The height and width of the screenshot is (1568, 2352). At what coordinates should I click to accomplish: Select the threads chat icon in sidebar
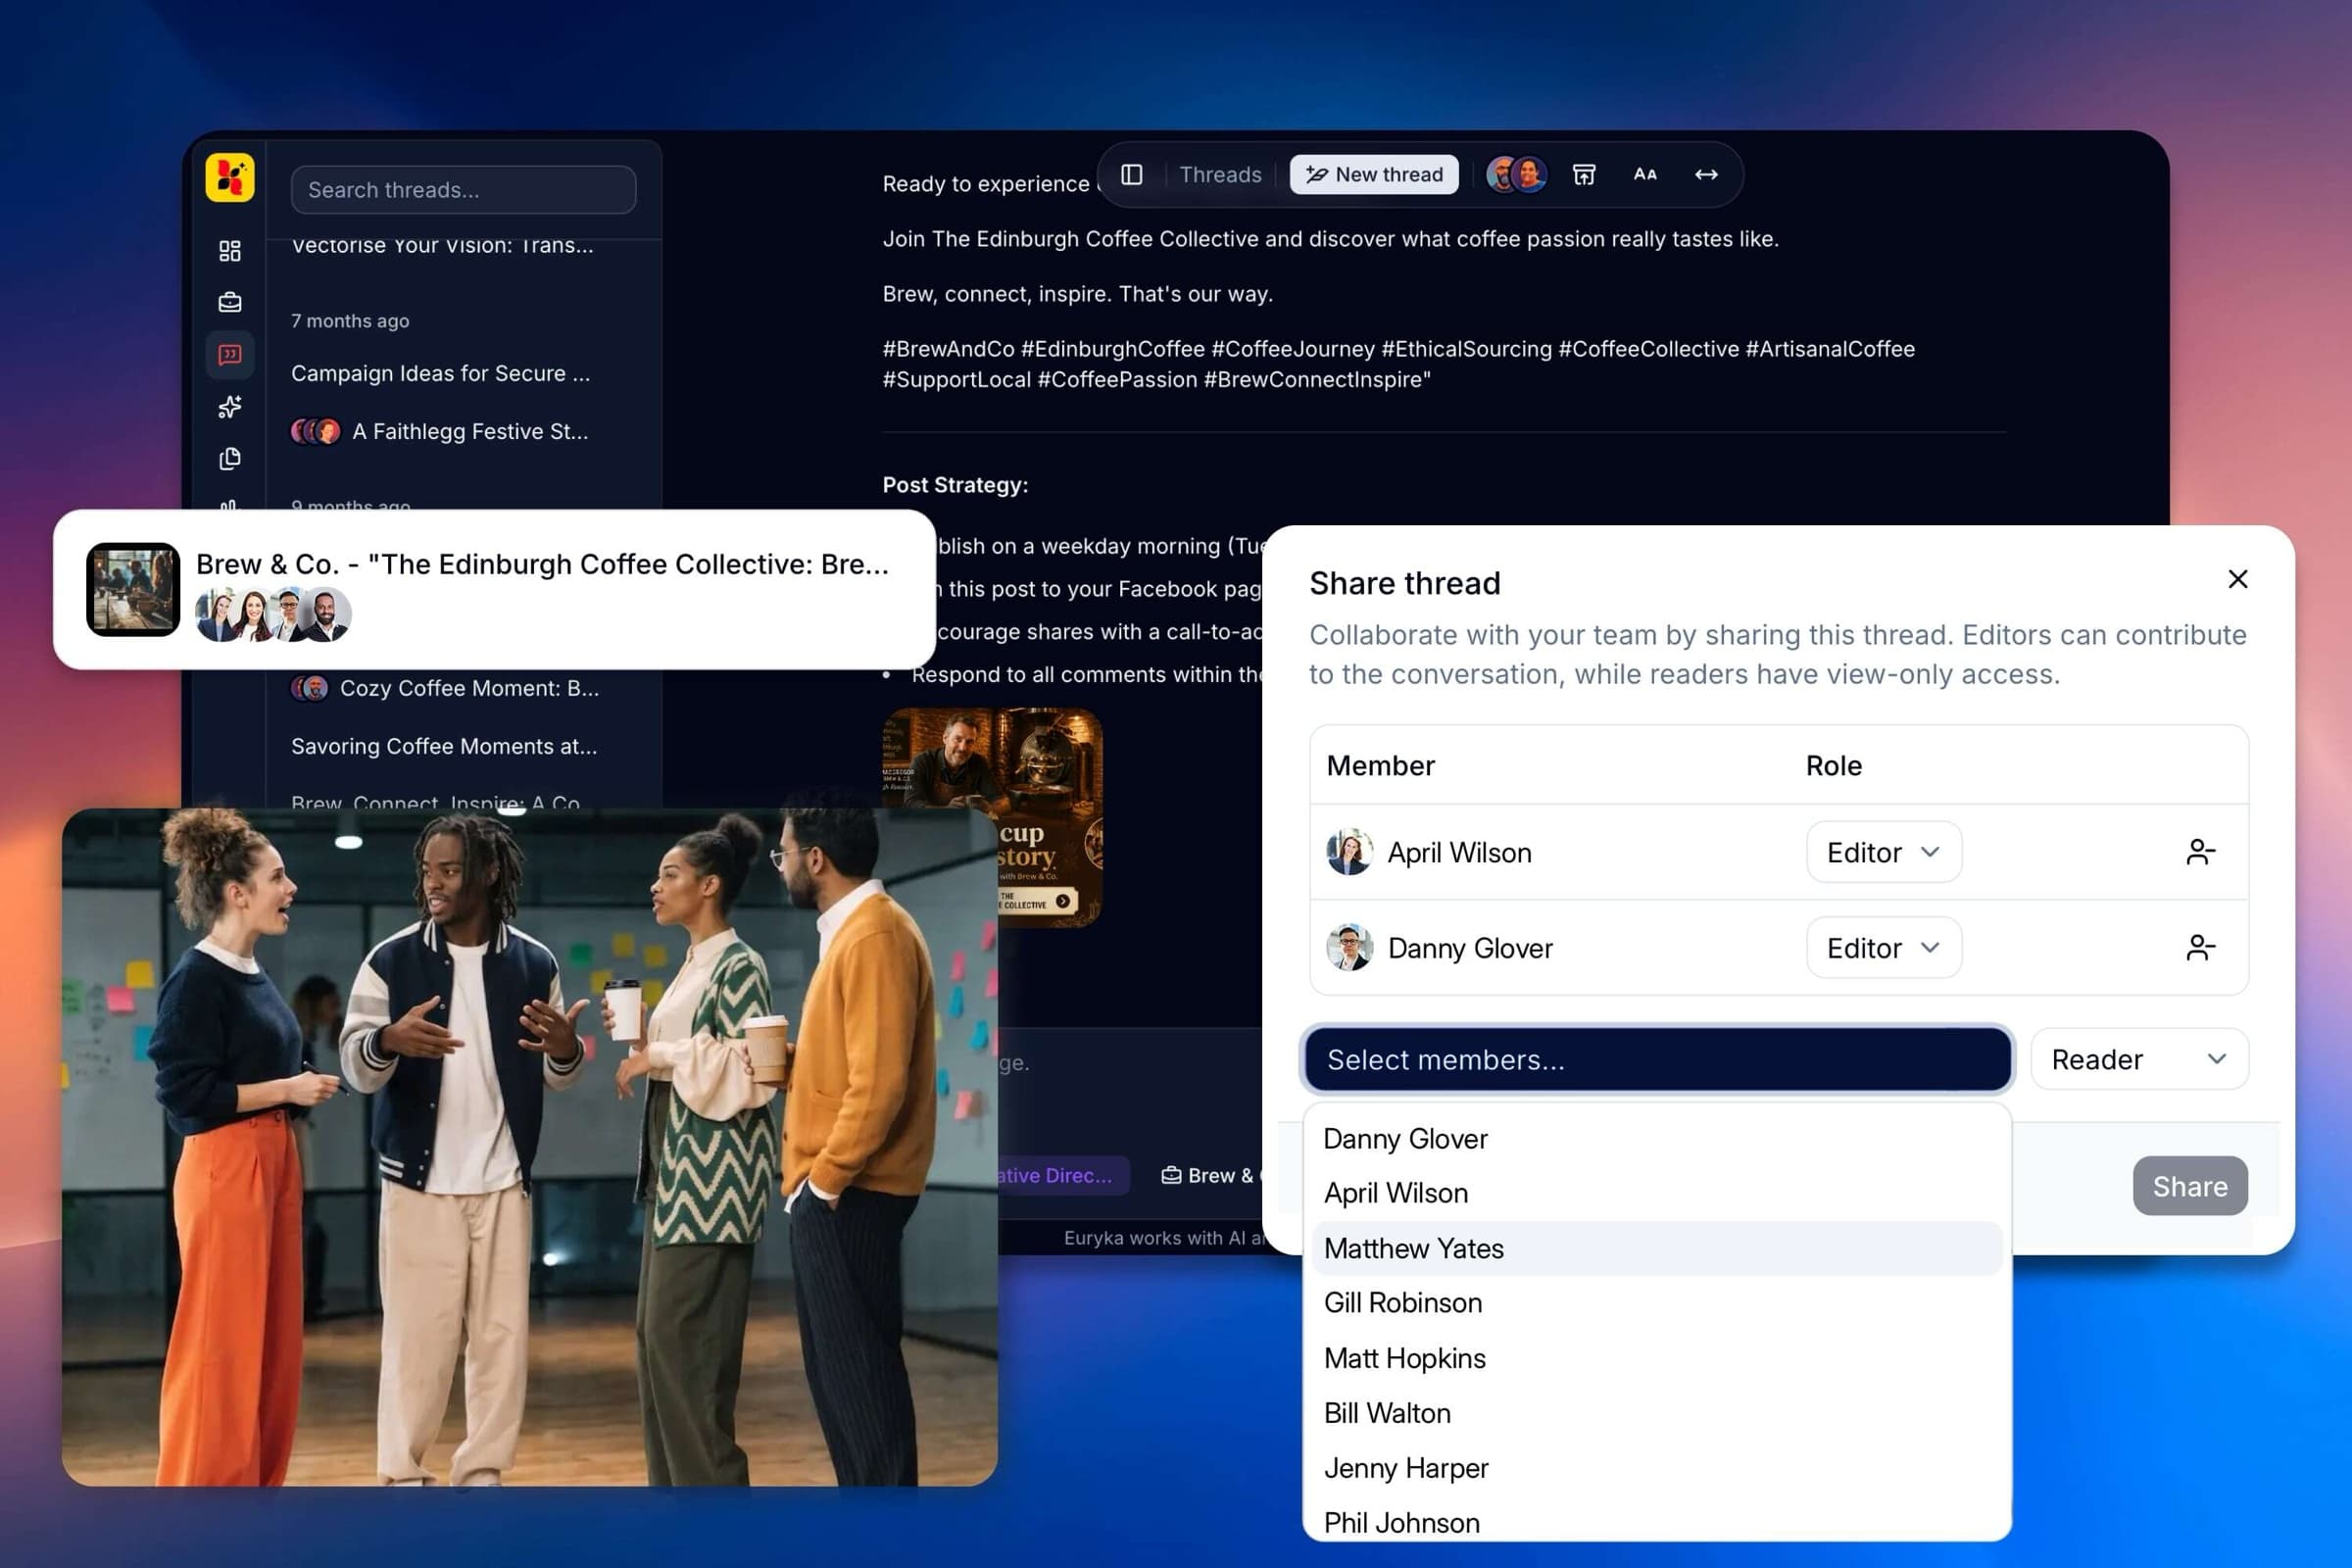(230, 355)
